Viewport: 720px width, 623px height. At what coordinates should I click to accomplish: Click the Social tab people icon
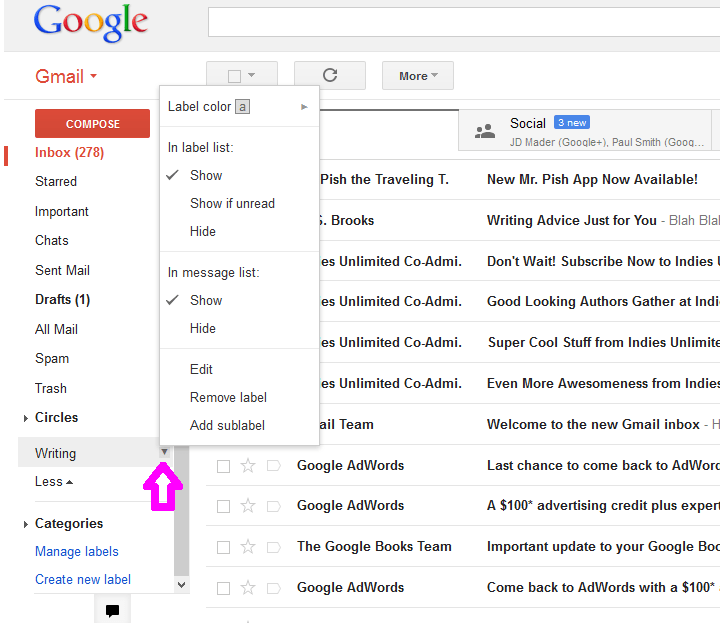485,131
